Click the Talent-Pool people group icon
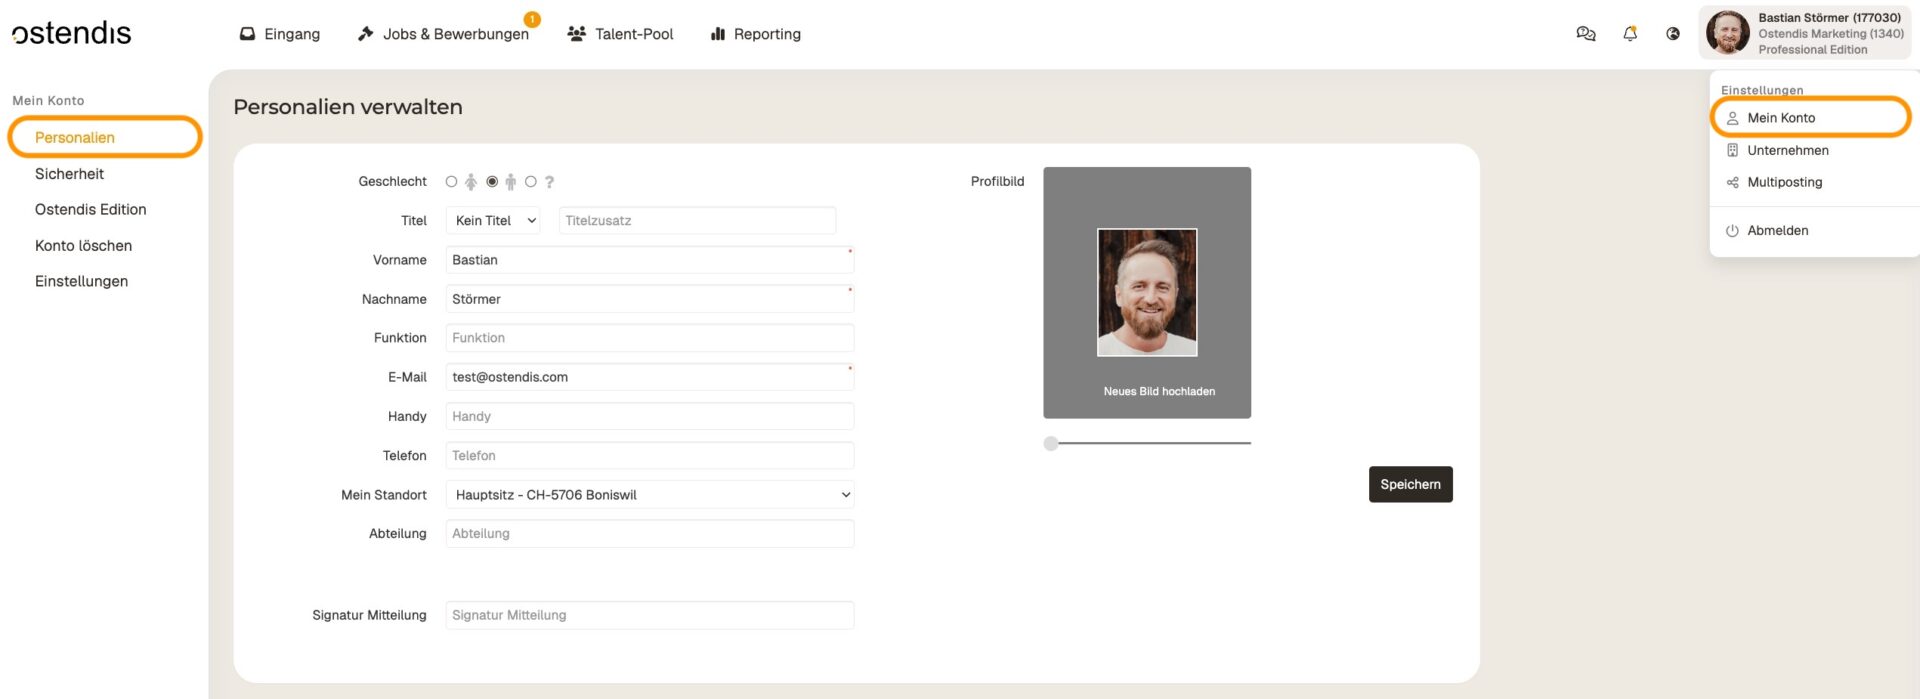 [x=576, y=34]
